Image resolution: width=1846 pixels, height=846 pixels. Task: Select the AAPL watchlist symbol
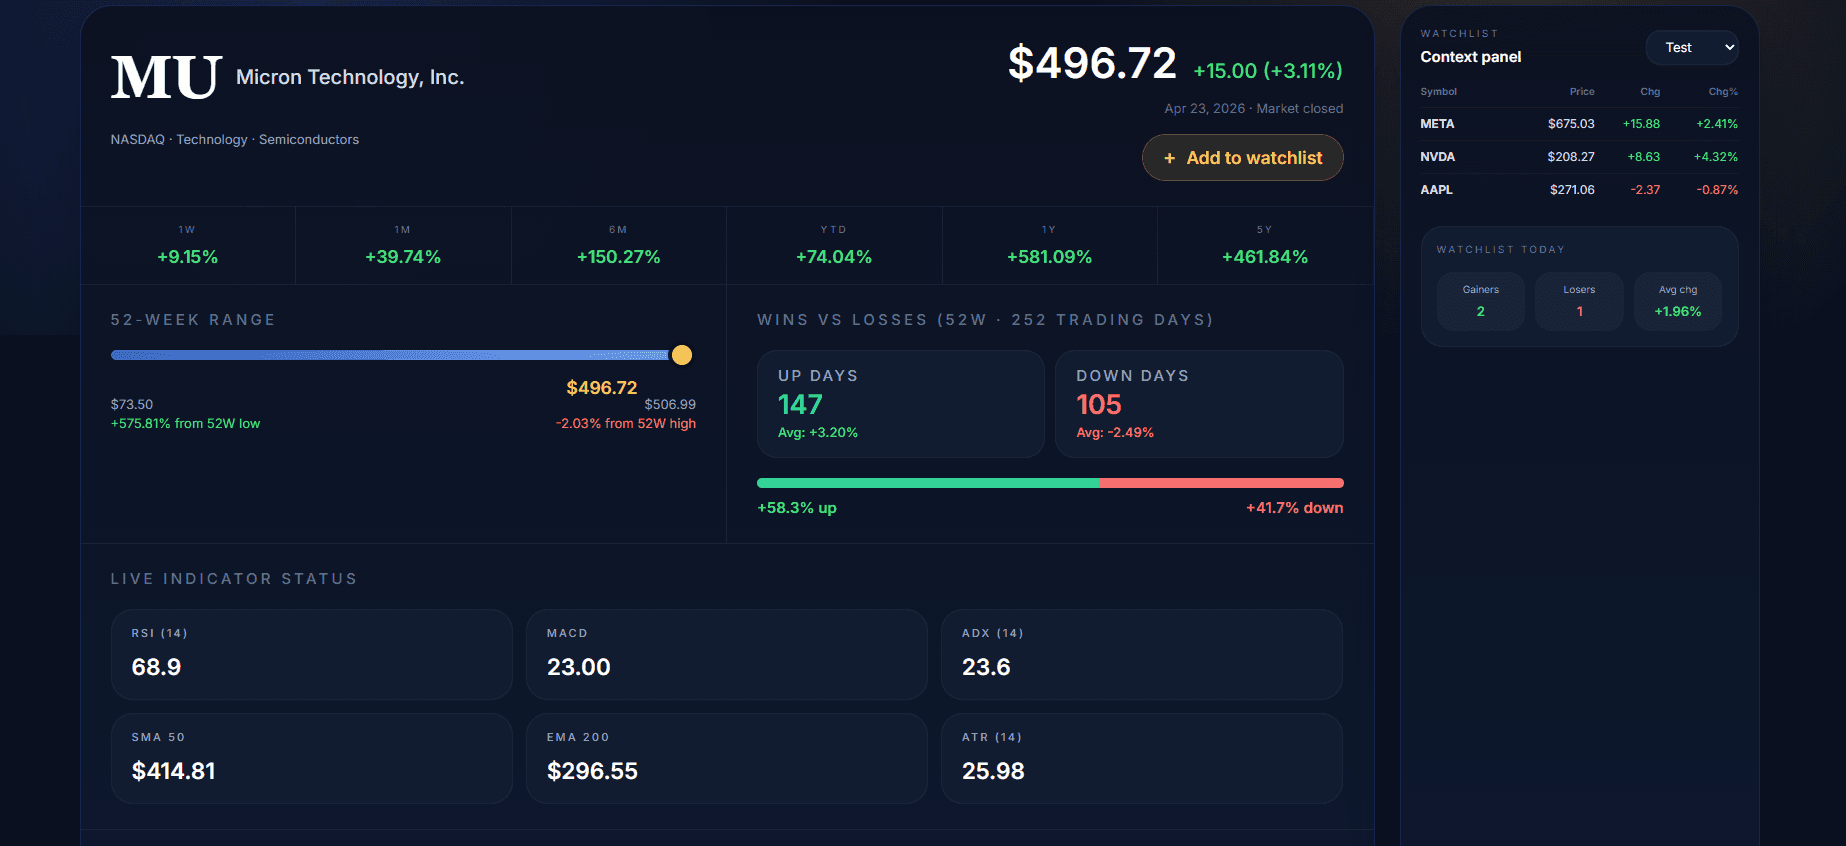1436,190
